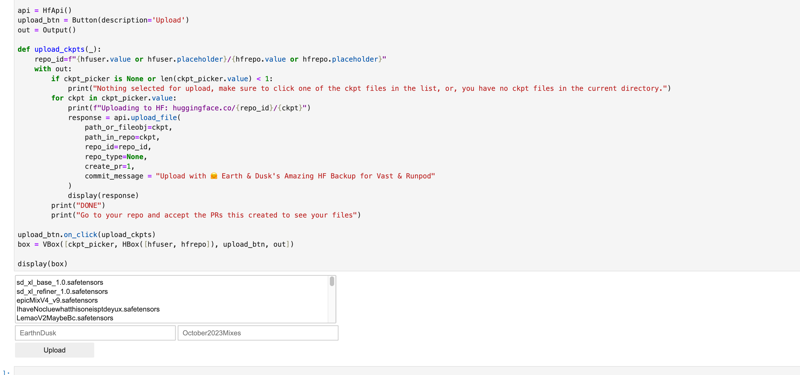Click the 'display(response)' code line

(x=104, y=195)
